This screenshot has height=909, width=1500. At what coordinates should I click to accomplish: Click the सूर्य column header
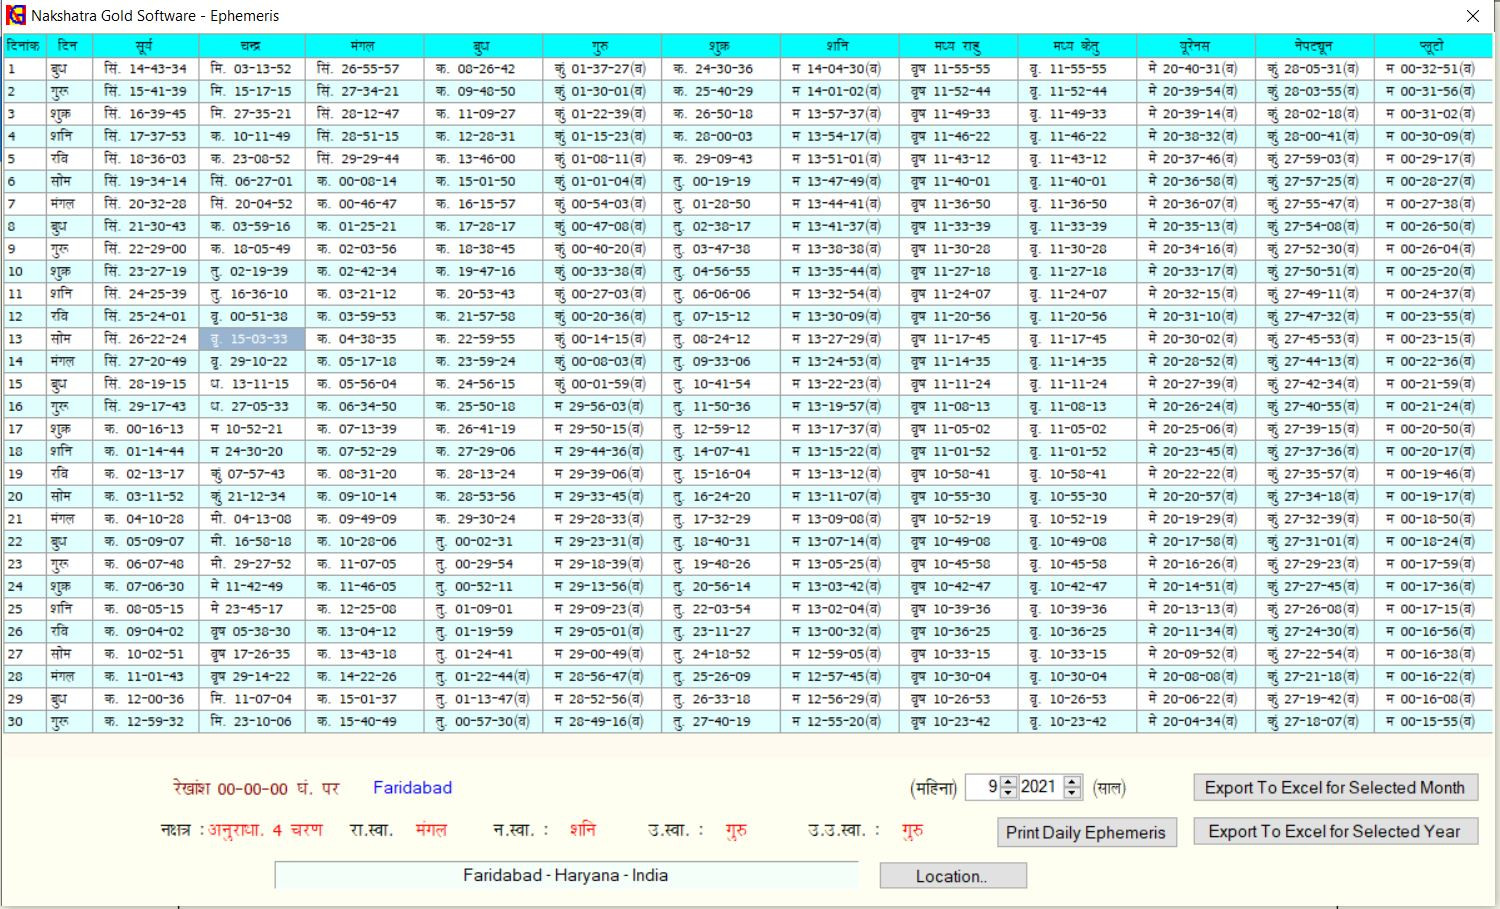[x=146, y=46]
